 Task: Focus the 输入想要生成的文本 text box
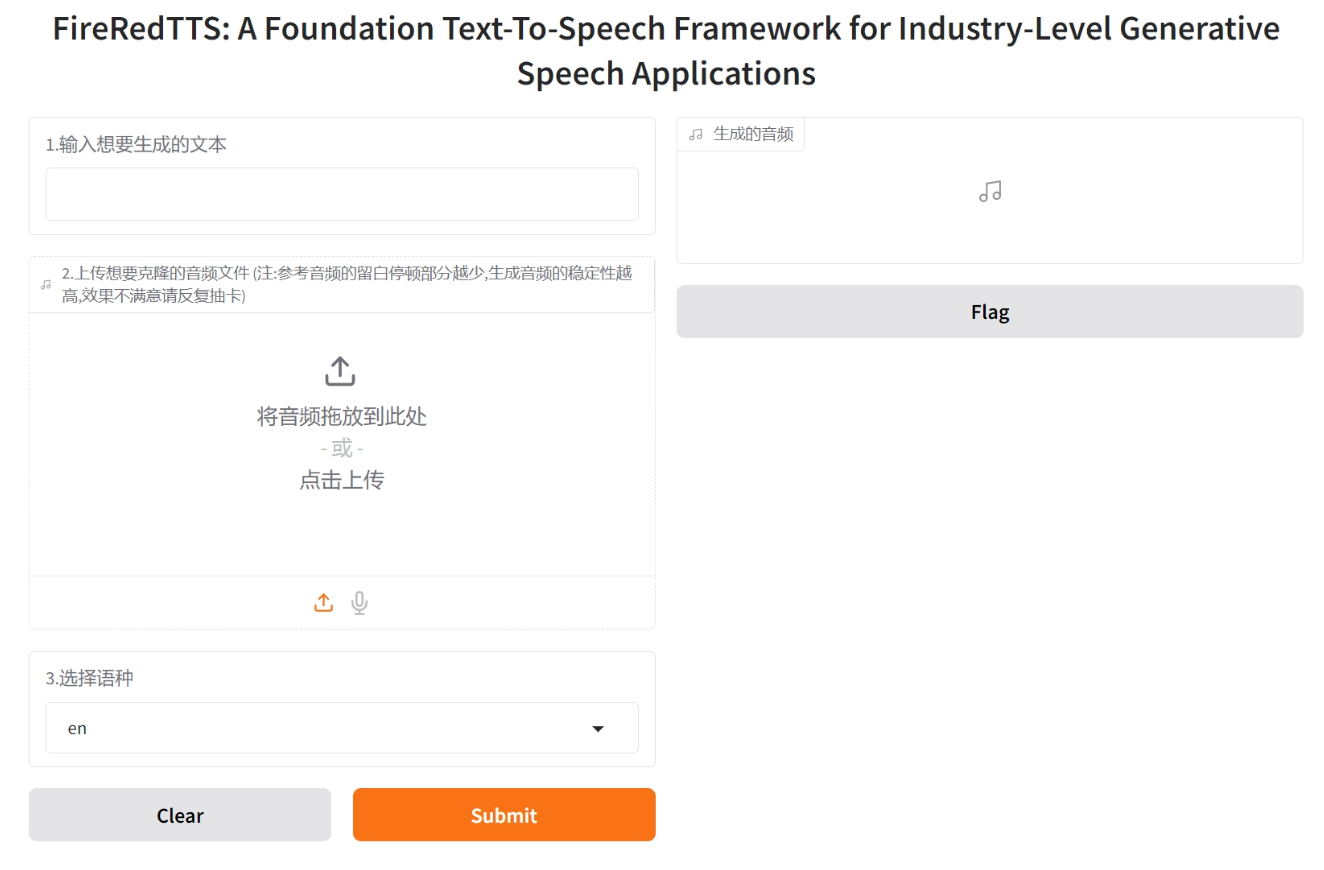[x=342, y=194]
